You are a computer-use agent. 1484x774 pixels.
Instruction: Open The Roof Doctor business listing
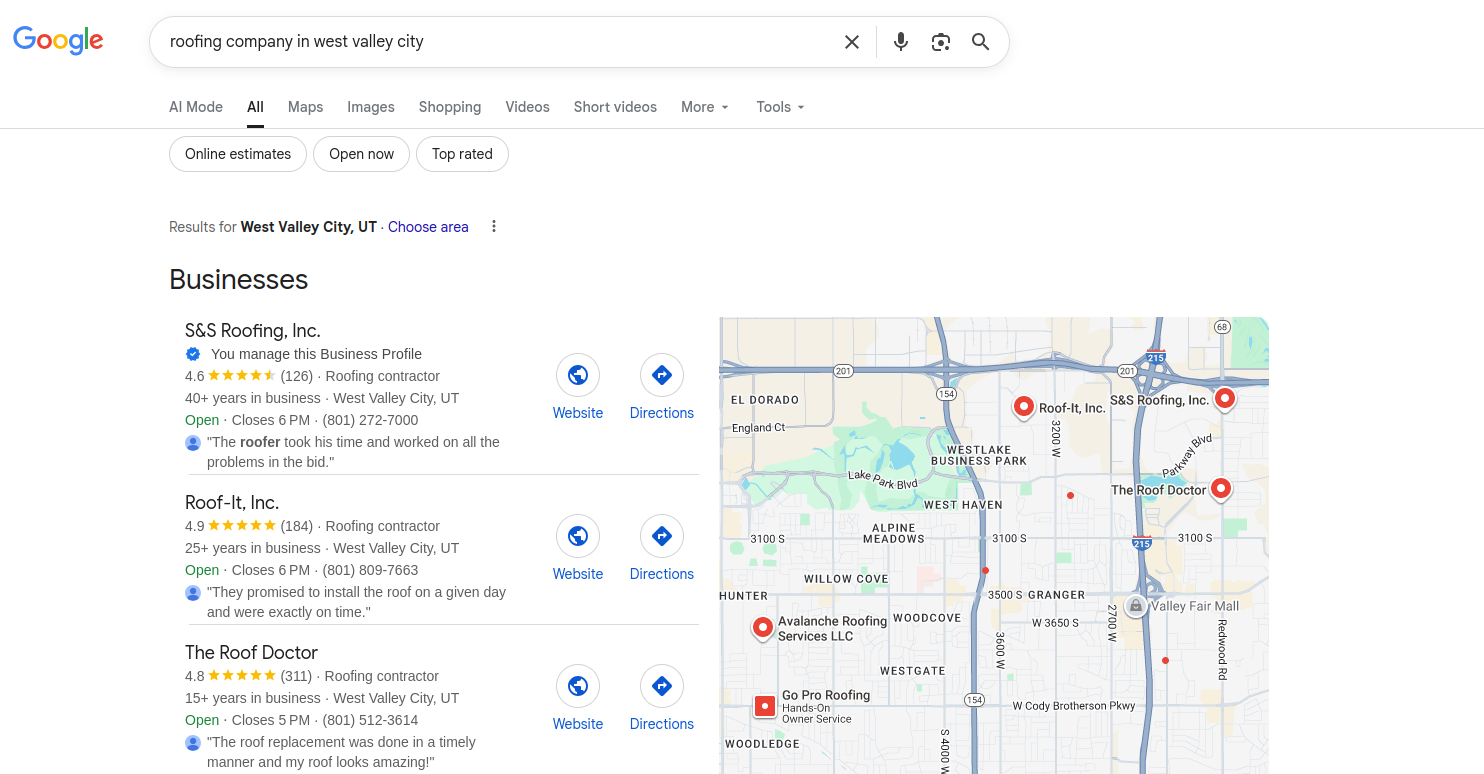pyautogui.click(x=251, y=653)
